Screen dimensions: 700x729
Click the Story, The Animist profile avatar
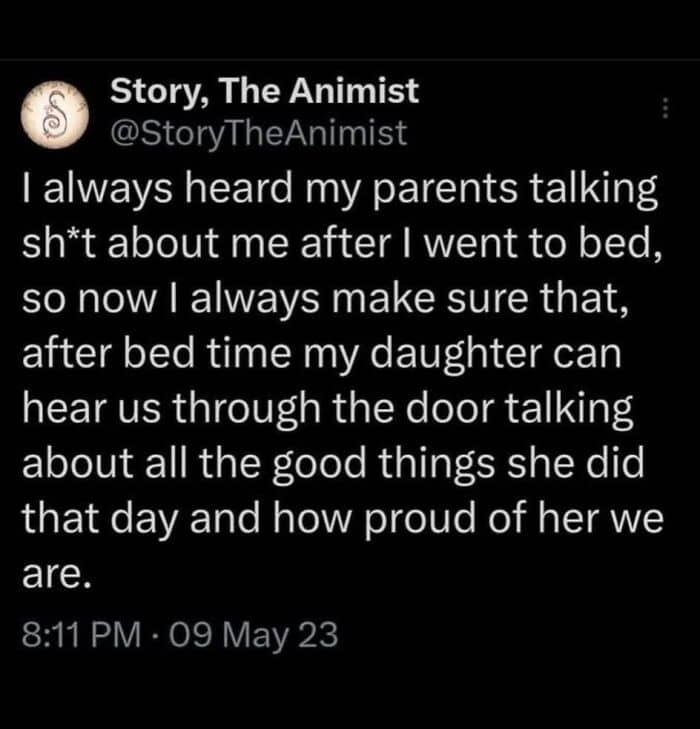pos(55,114)
